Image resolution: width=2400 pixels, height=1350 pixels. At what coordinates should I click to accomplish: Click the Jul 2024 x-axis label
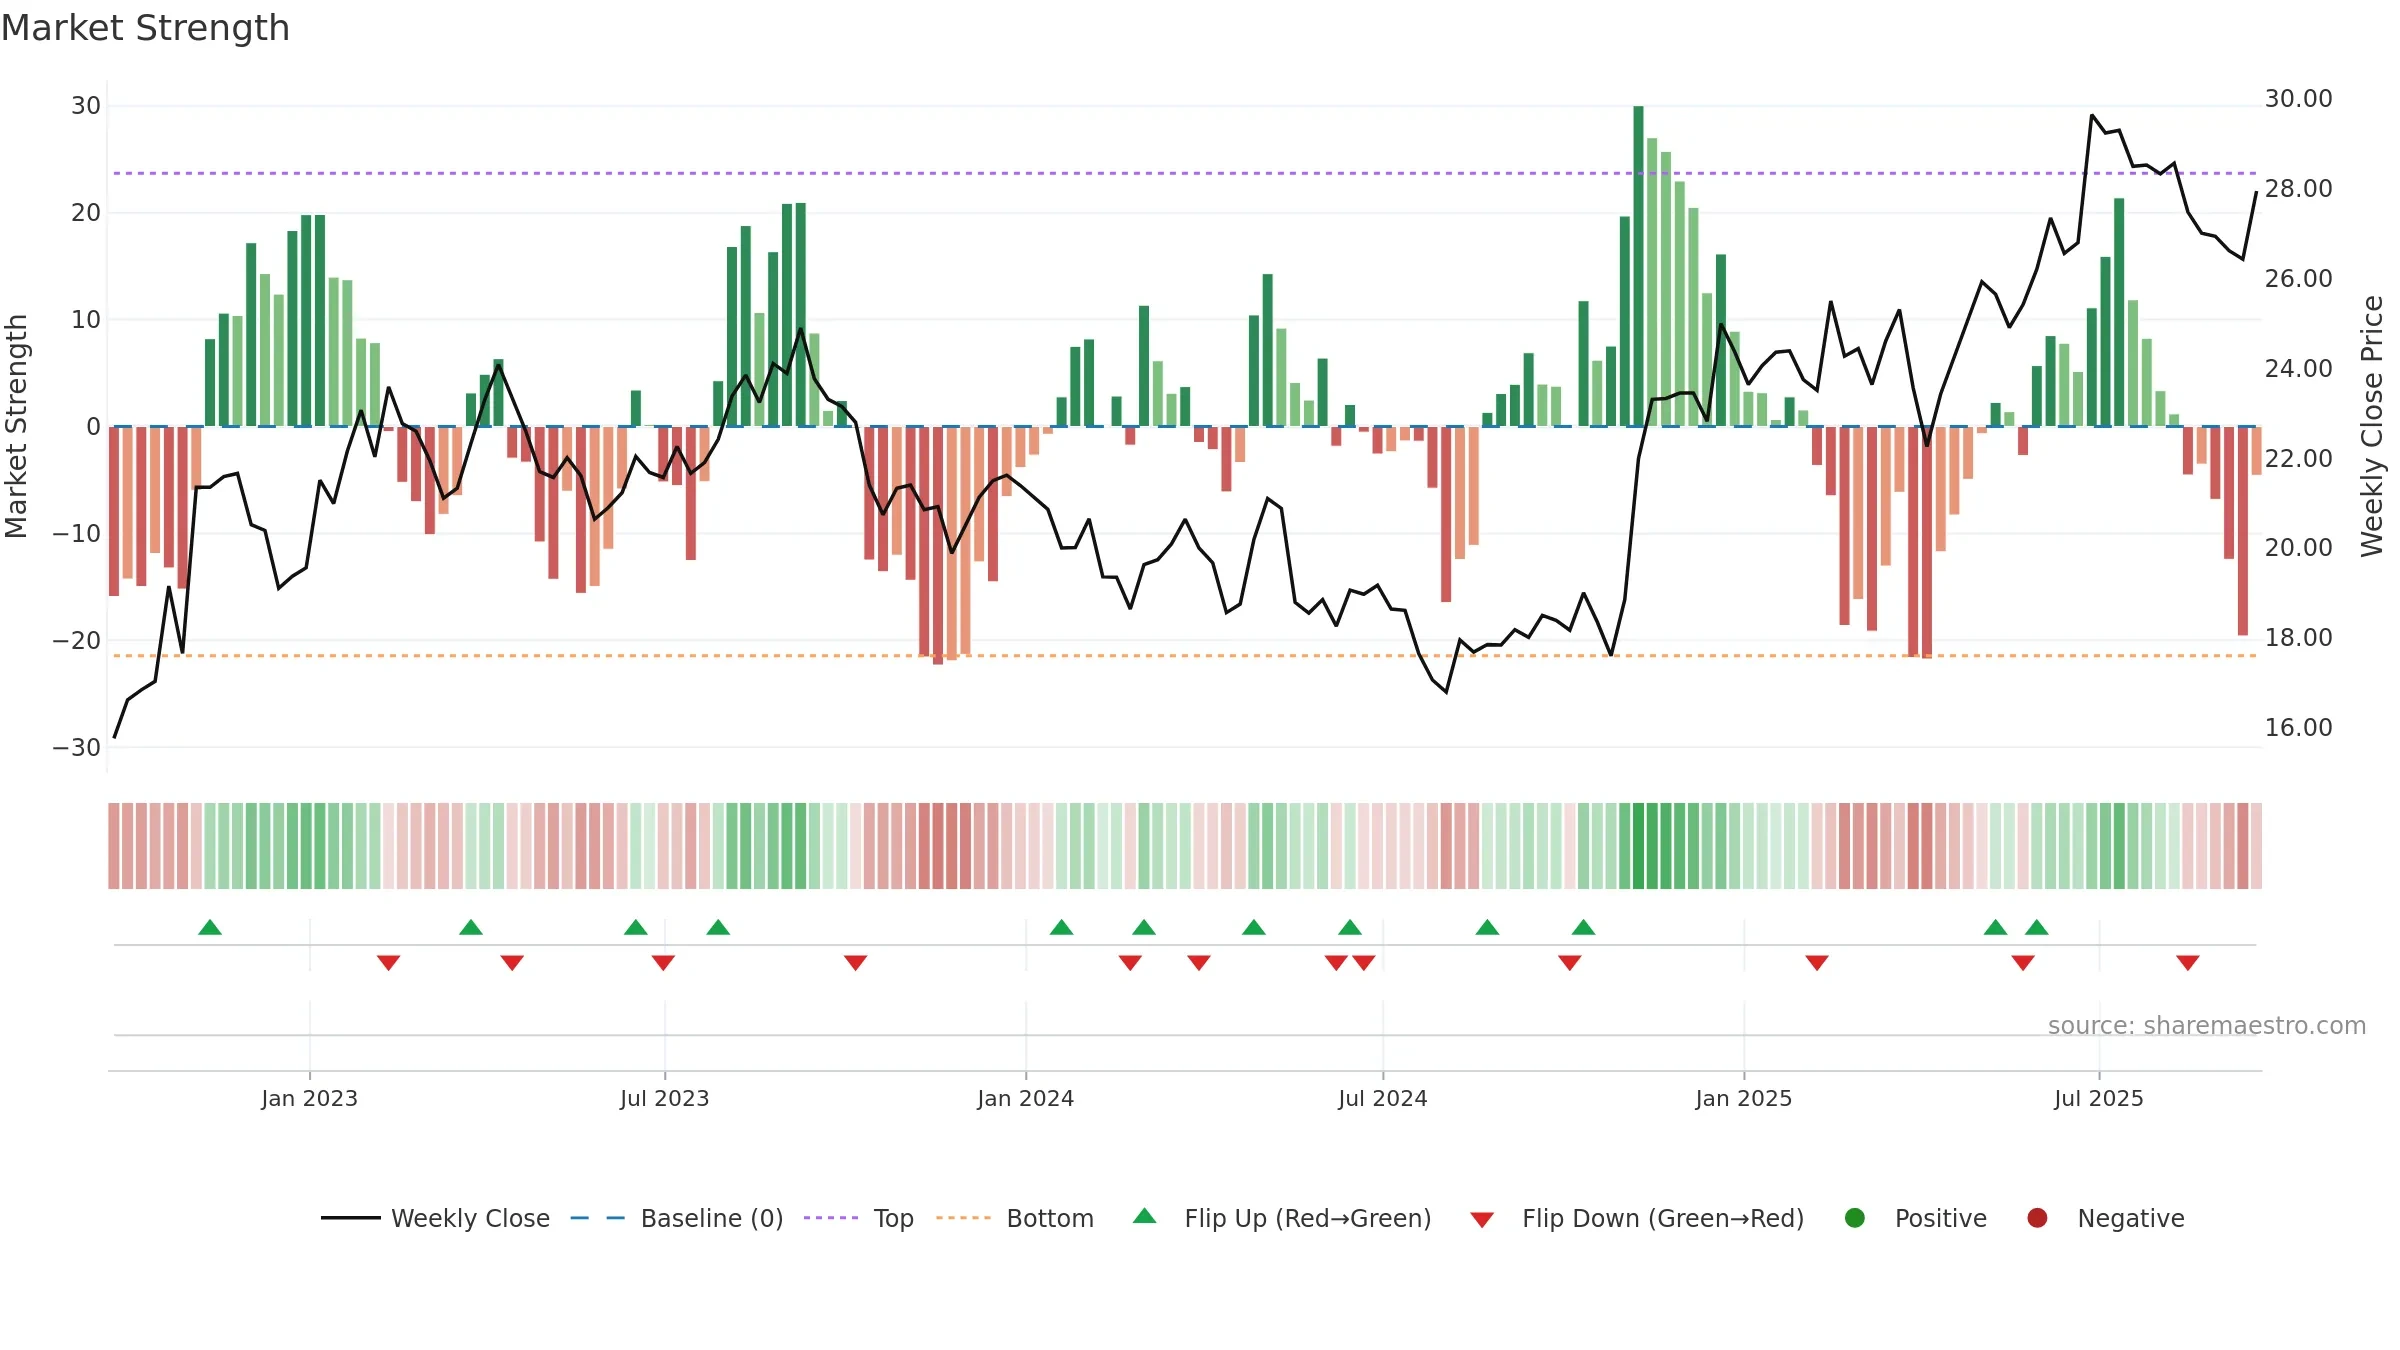[1383, 1098]
